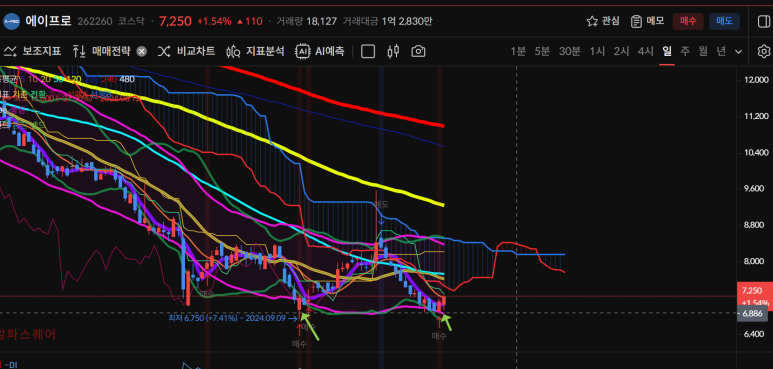The height and width of the screenshot is (369, 773).
Task: Change candlestick chart type icon
Action: click(x=393, y=51)
